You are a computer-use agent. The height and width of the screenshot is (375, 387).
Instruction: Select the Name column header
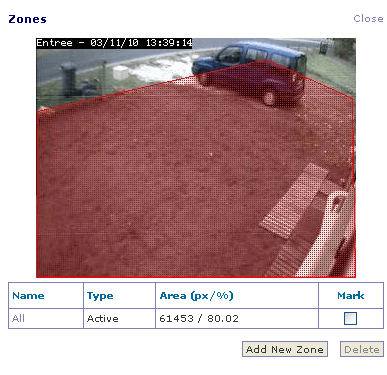coord(28,296)
